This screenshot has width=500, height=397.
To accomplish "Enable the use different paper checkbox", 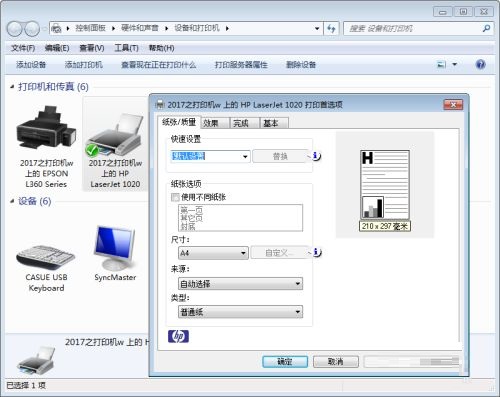I will (175, 197).
